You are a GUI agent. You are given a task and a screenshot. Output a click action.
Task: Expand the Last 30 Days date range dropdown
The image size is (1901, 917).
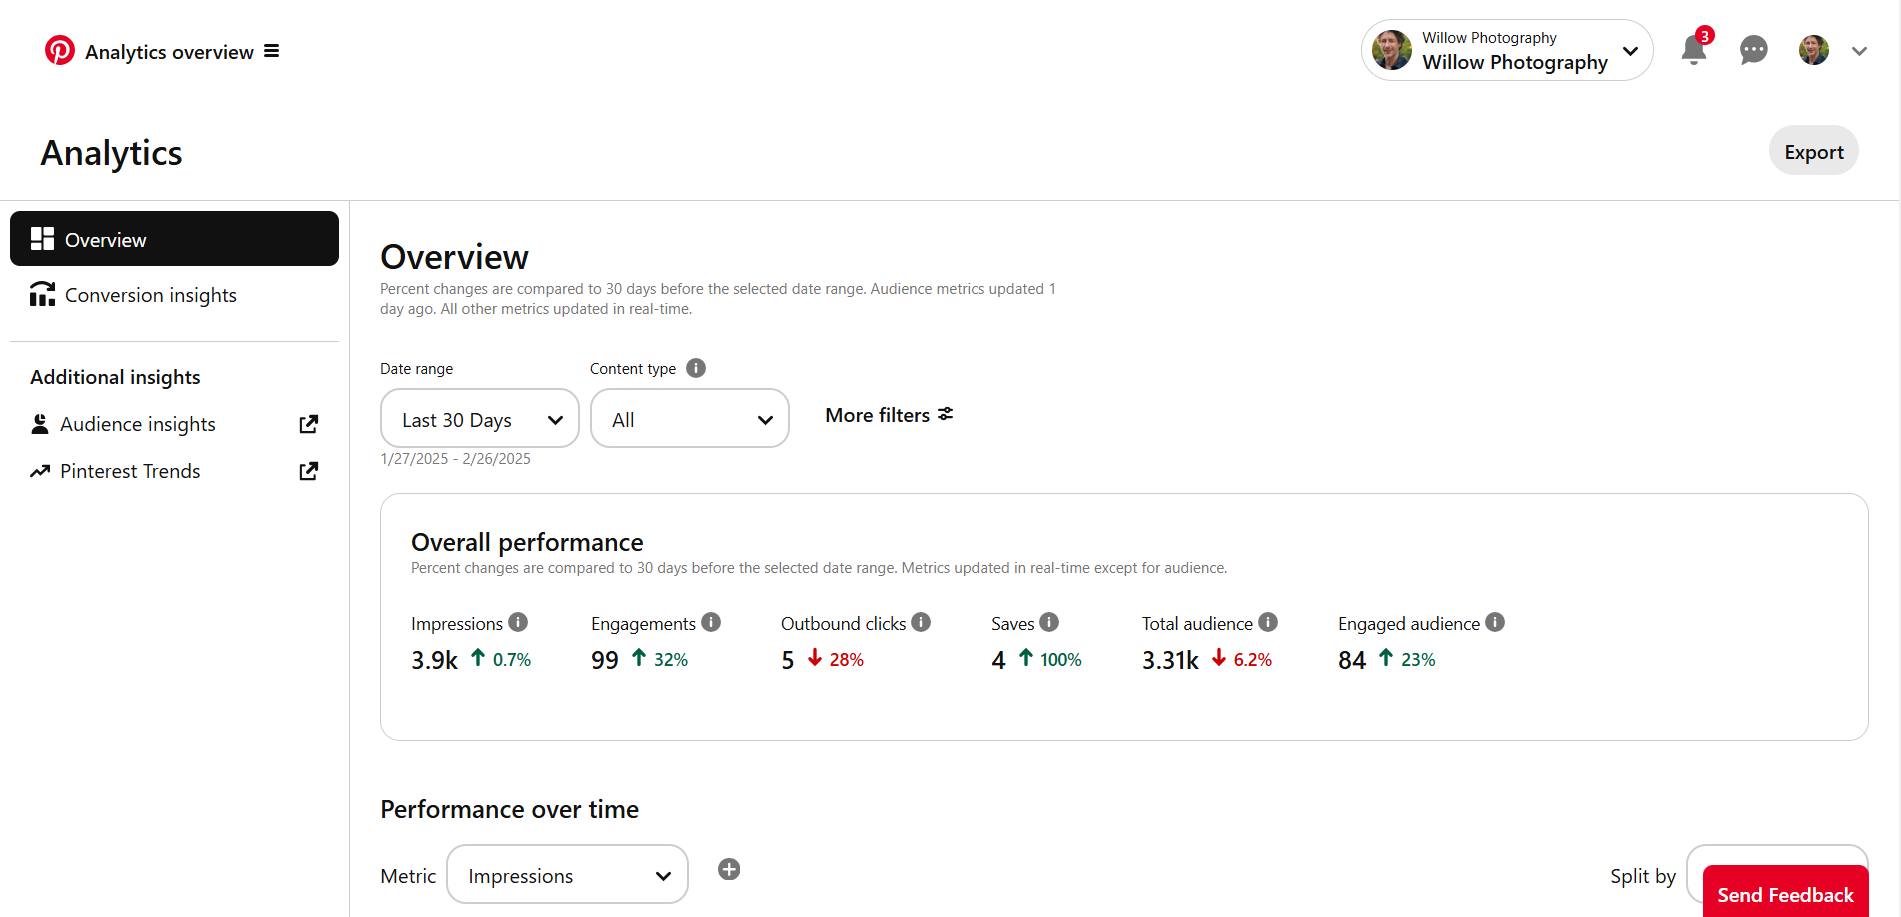pyautogui.click(x=479, y=418)
